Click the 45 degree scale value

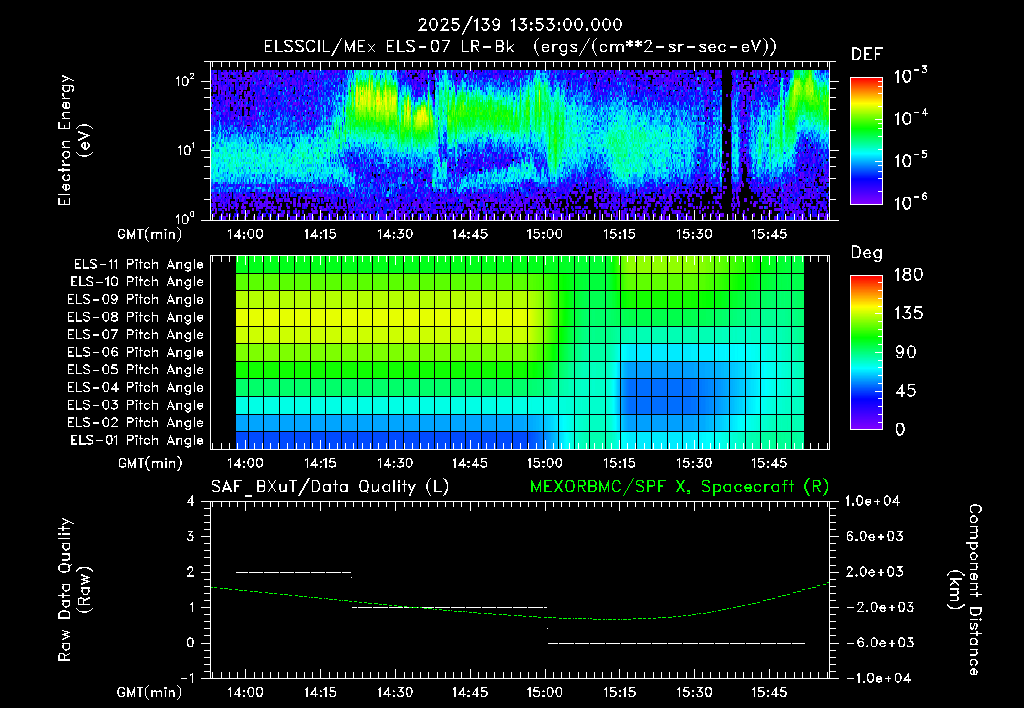905,391
